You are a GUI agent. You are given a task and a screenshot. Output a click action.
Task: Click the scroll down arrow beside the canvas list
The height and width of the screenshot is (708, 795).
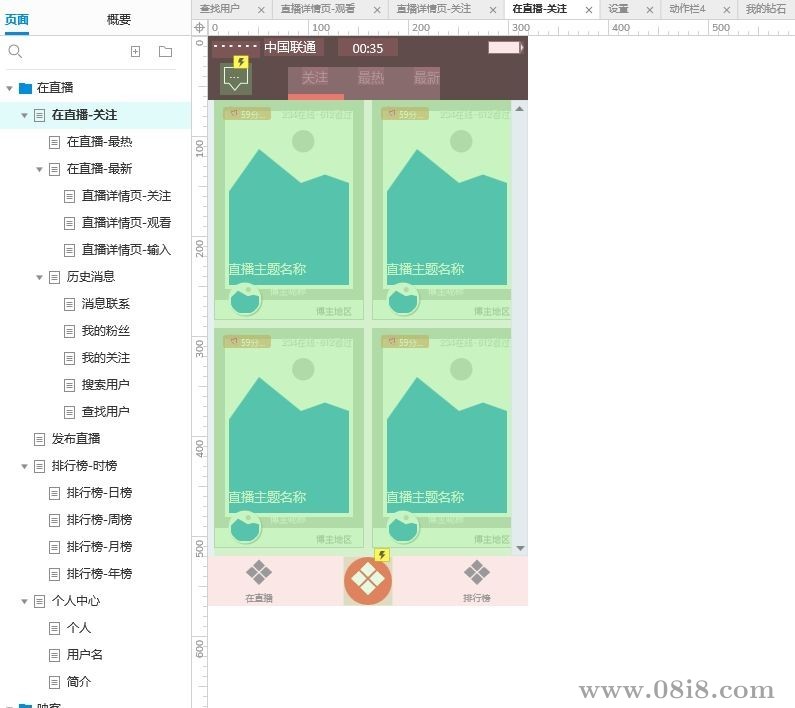click(519, 548)
